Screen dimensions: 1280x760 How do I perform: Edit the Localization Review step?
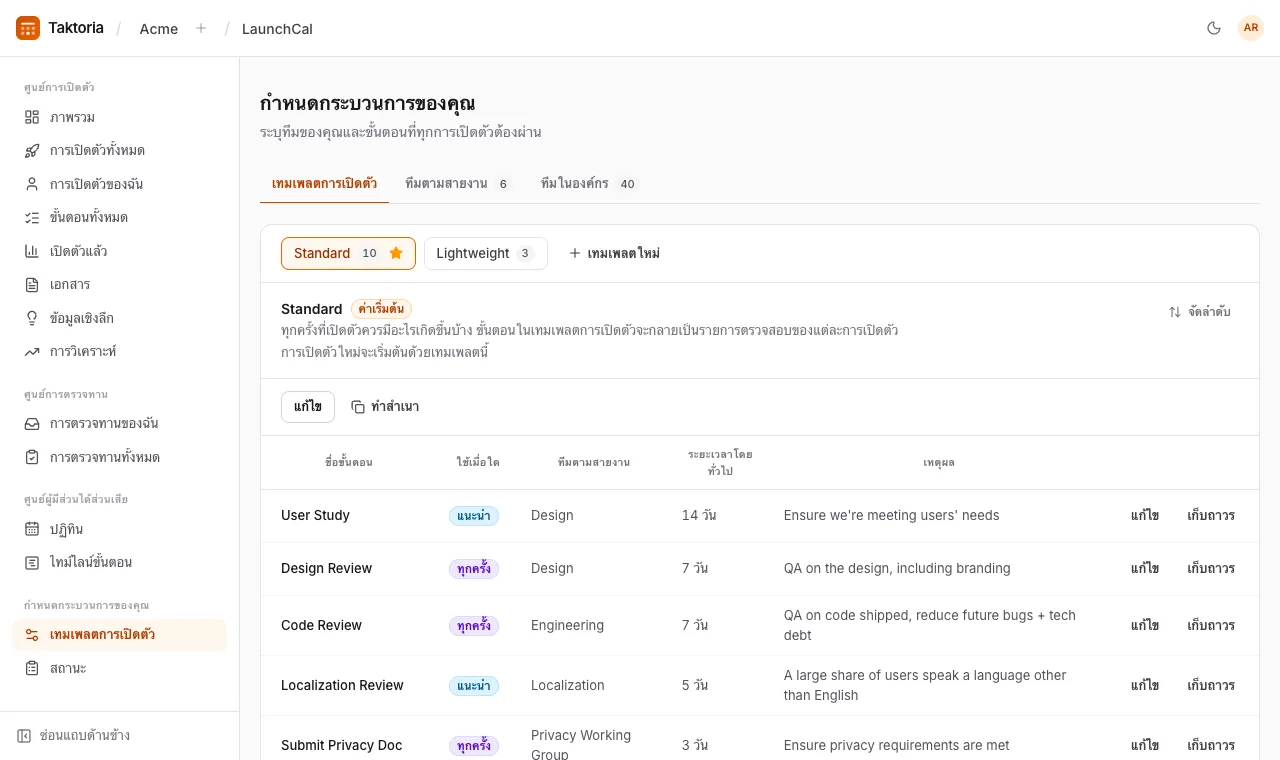coord(1145,686)
